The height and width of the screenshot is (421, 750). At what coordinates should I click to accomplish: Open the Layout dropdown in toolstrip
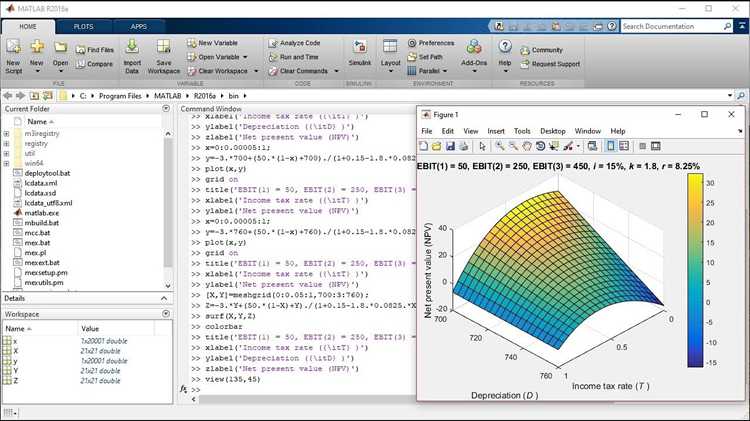[x=390, y=56]
